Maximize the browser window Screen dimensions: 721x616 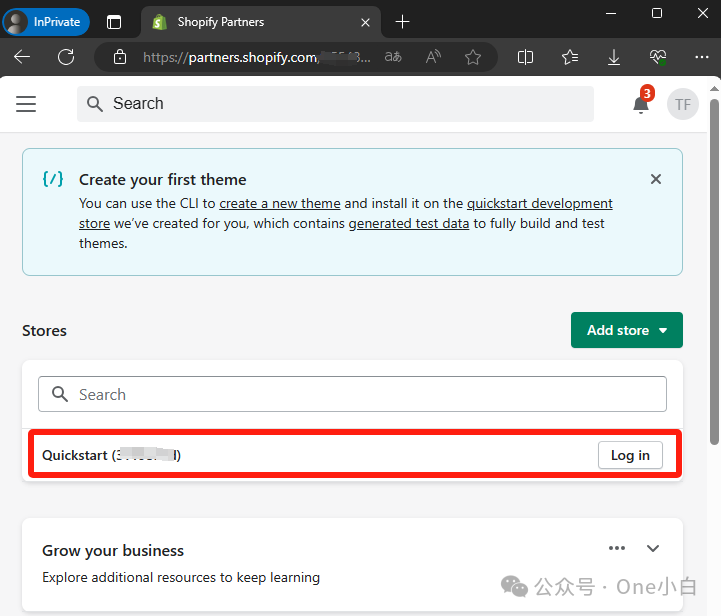(x=657, y=13)
